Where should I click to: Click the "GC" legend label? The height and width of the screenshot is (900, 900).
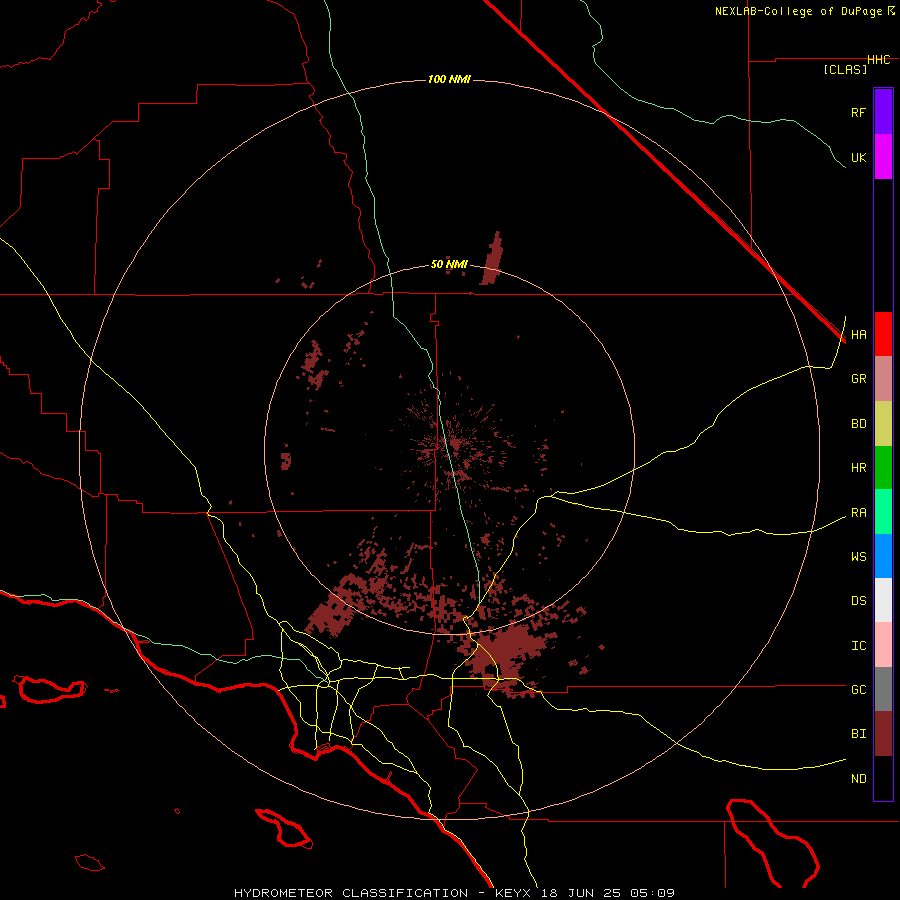coord(858,690)
